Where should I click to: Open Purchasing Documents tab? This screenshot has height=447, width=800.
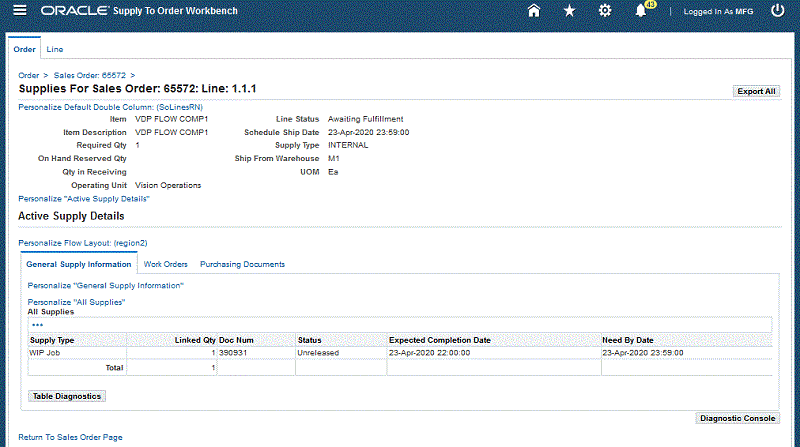click(242, 264)
